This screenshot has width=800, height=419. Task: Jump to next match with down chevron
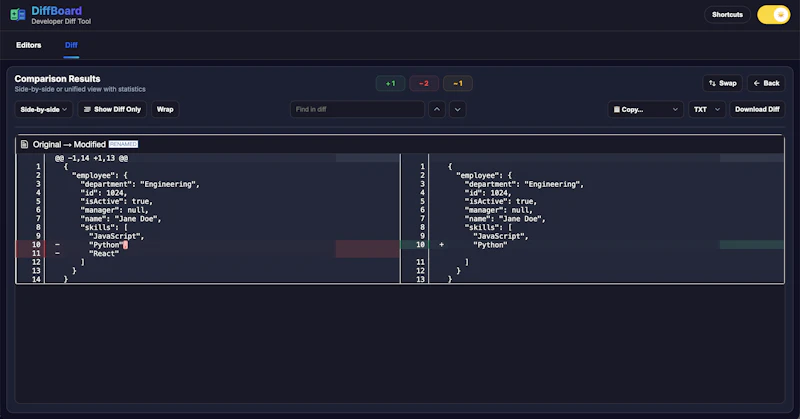[458, 109]
